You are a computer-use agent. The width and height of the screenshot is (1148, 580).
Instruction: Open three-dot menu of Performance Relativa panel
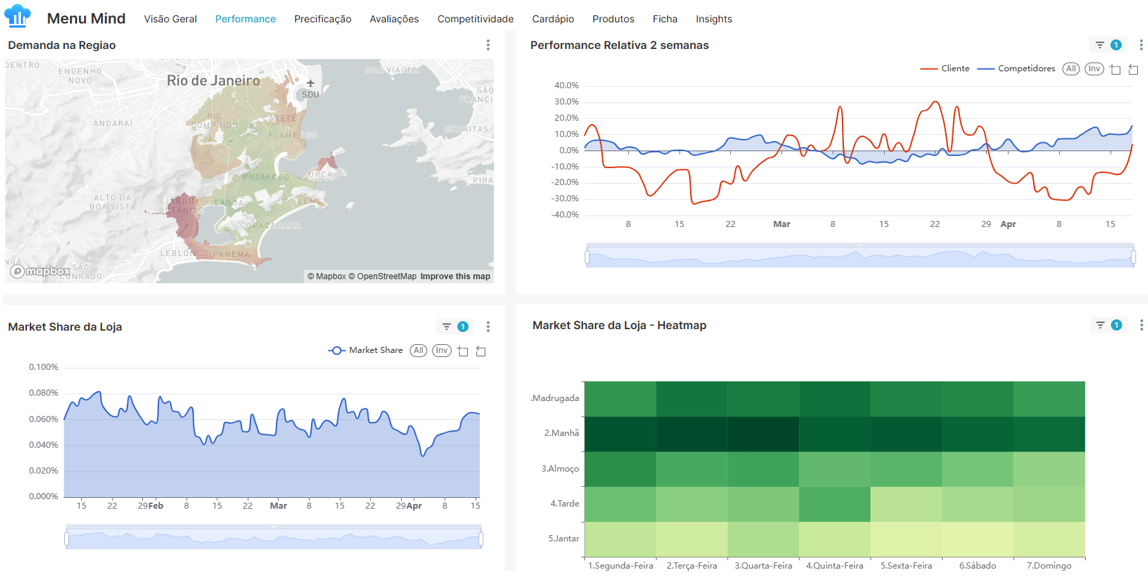(x=1141, y=45)
